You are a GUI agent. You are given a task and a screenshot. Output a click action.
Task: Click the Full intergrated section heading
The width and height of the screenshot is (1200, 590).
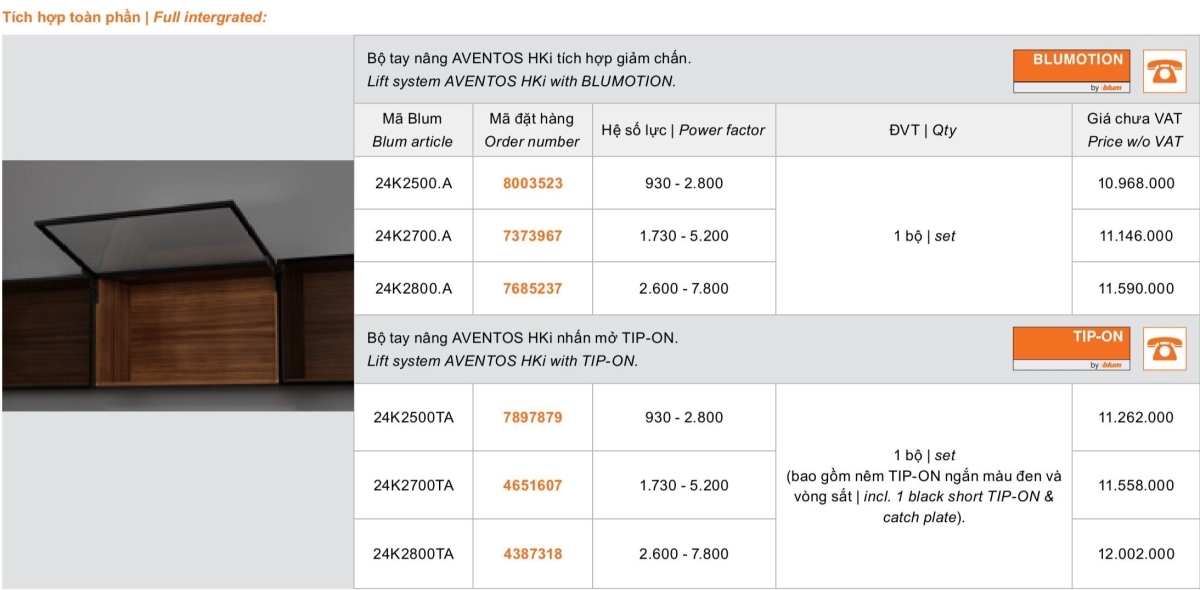[x=134, y=17]
